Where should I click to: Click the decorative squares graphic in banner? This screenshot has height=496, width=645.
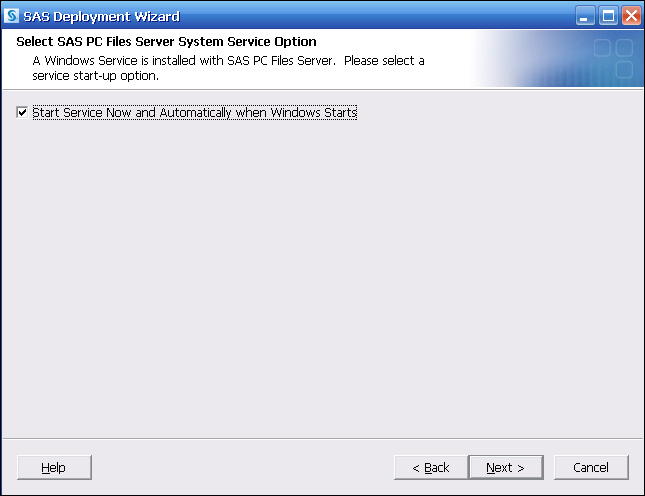pyautogui.click(x=611, y=59)
